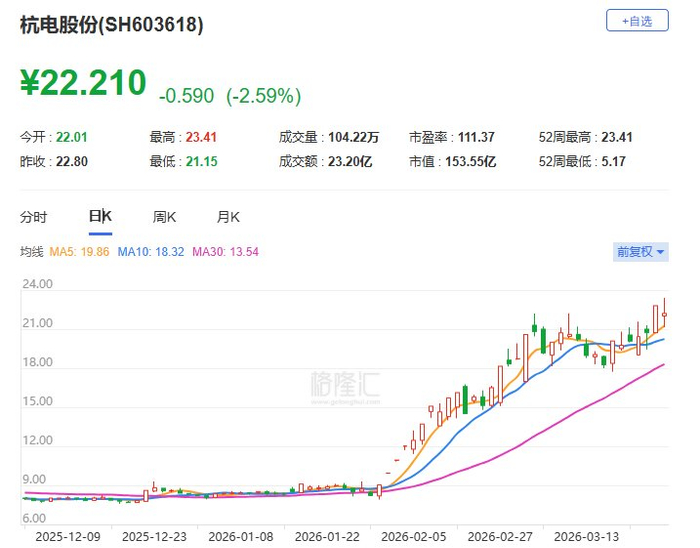Screen dimensions: 700x548
Task: Click the 2026-02-27 date axis label
Action: pyautogui.click(x=500, y=536)
